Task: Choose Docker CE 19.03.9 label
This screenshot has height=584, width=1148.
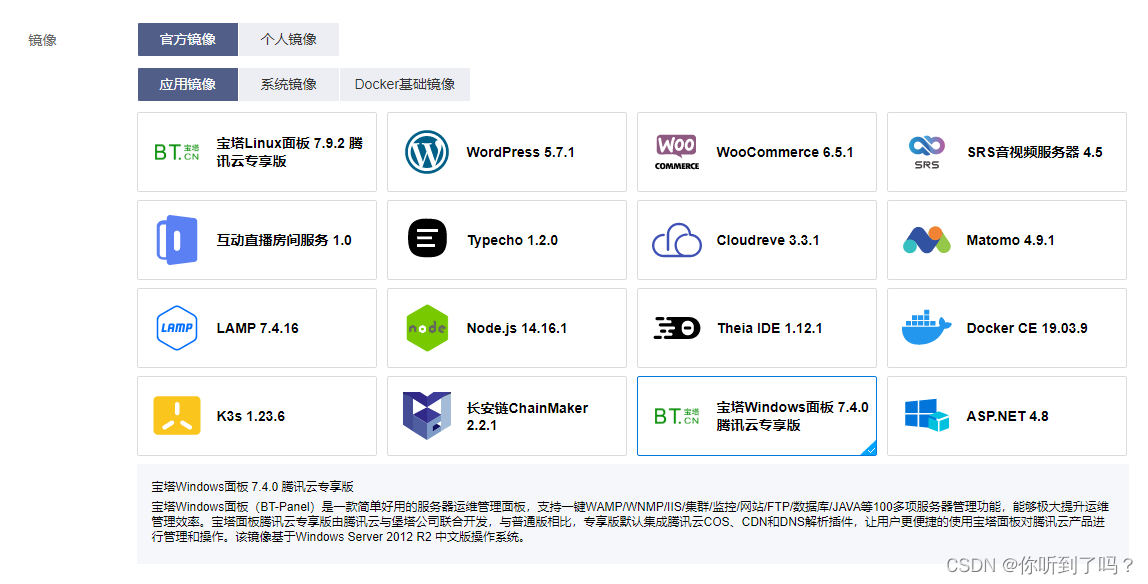Action: point(1027,328)
